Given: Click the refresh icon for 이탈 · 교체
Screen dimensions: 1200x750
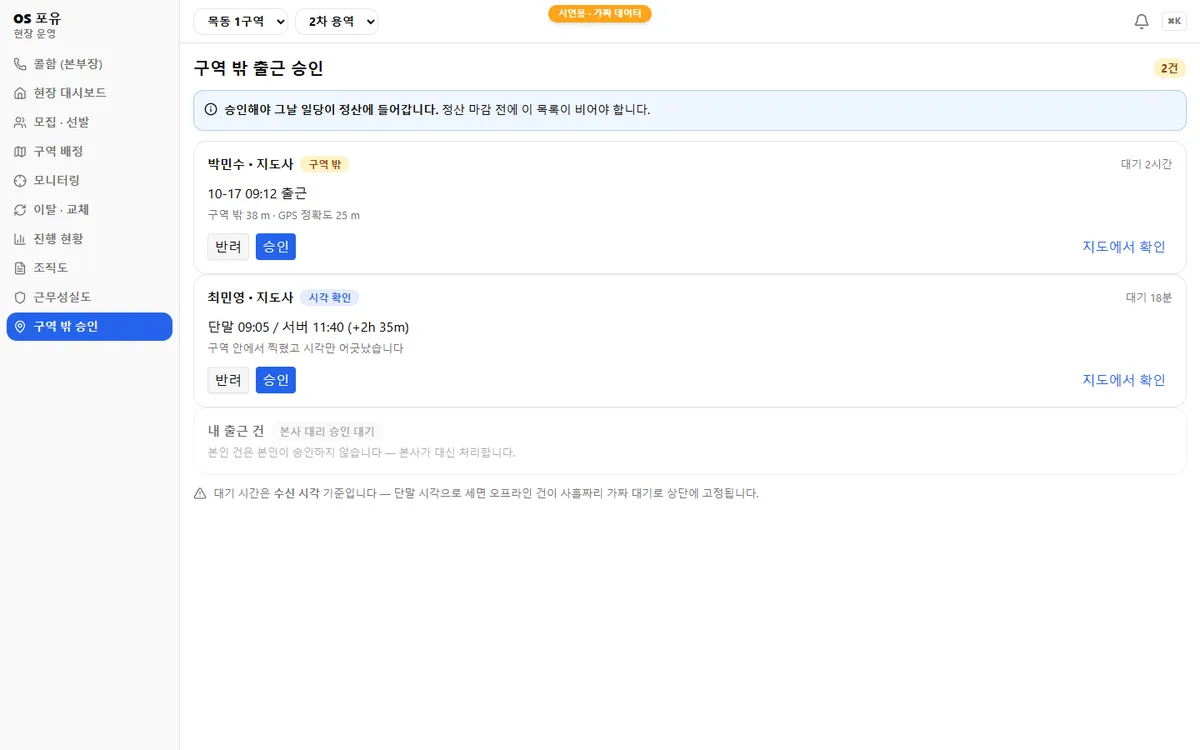Looking at the screenshot, I should coord(20,210).
